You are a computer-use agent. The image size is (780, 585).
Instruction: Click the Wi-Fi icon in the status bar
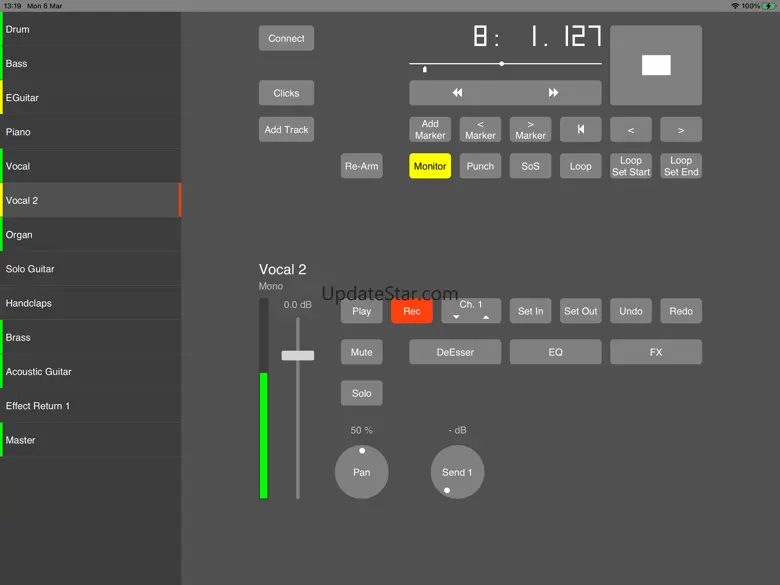tap(735, 6)
